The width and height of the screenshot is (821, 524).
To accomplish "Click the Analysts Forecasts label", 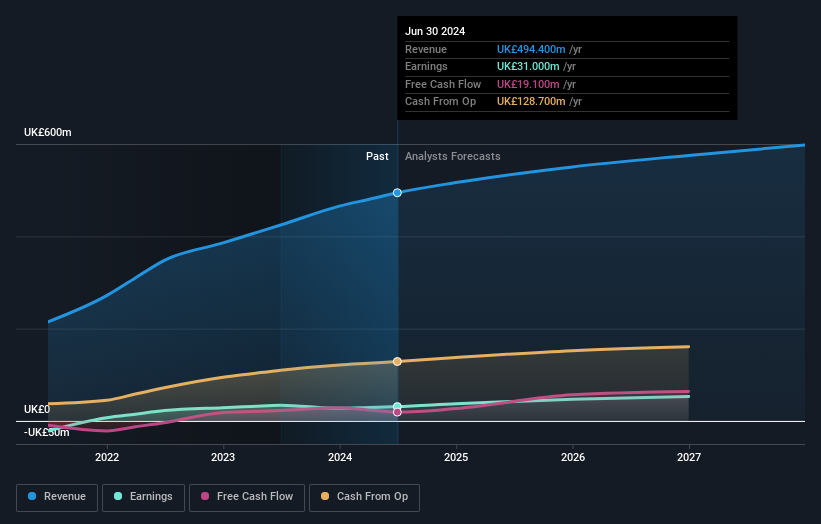I will point(452,156).
